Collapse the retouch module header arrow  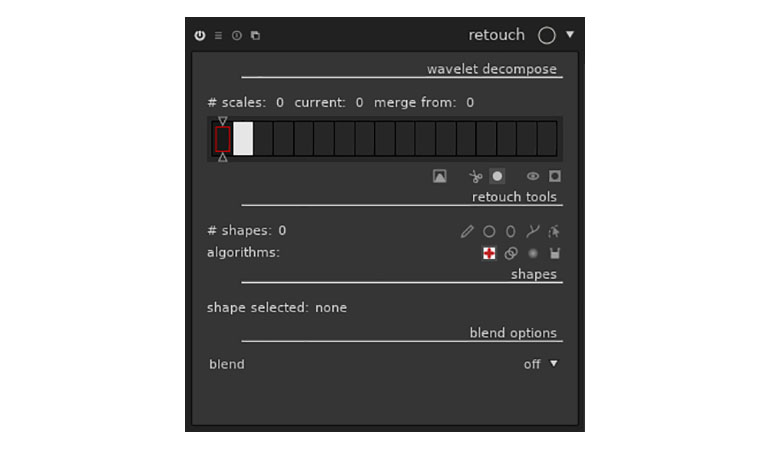pyautogui.click(x=570, y=35)
